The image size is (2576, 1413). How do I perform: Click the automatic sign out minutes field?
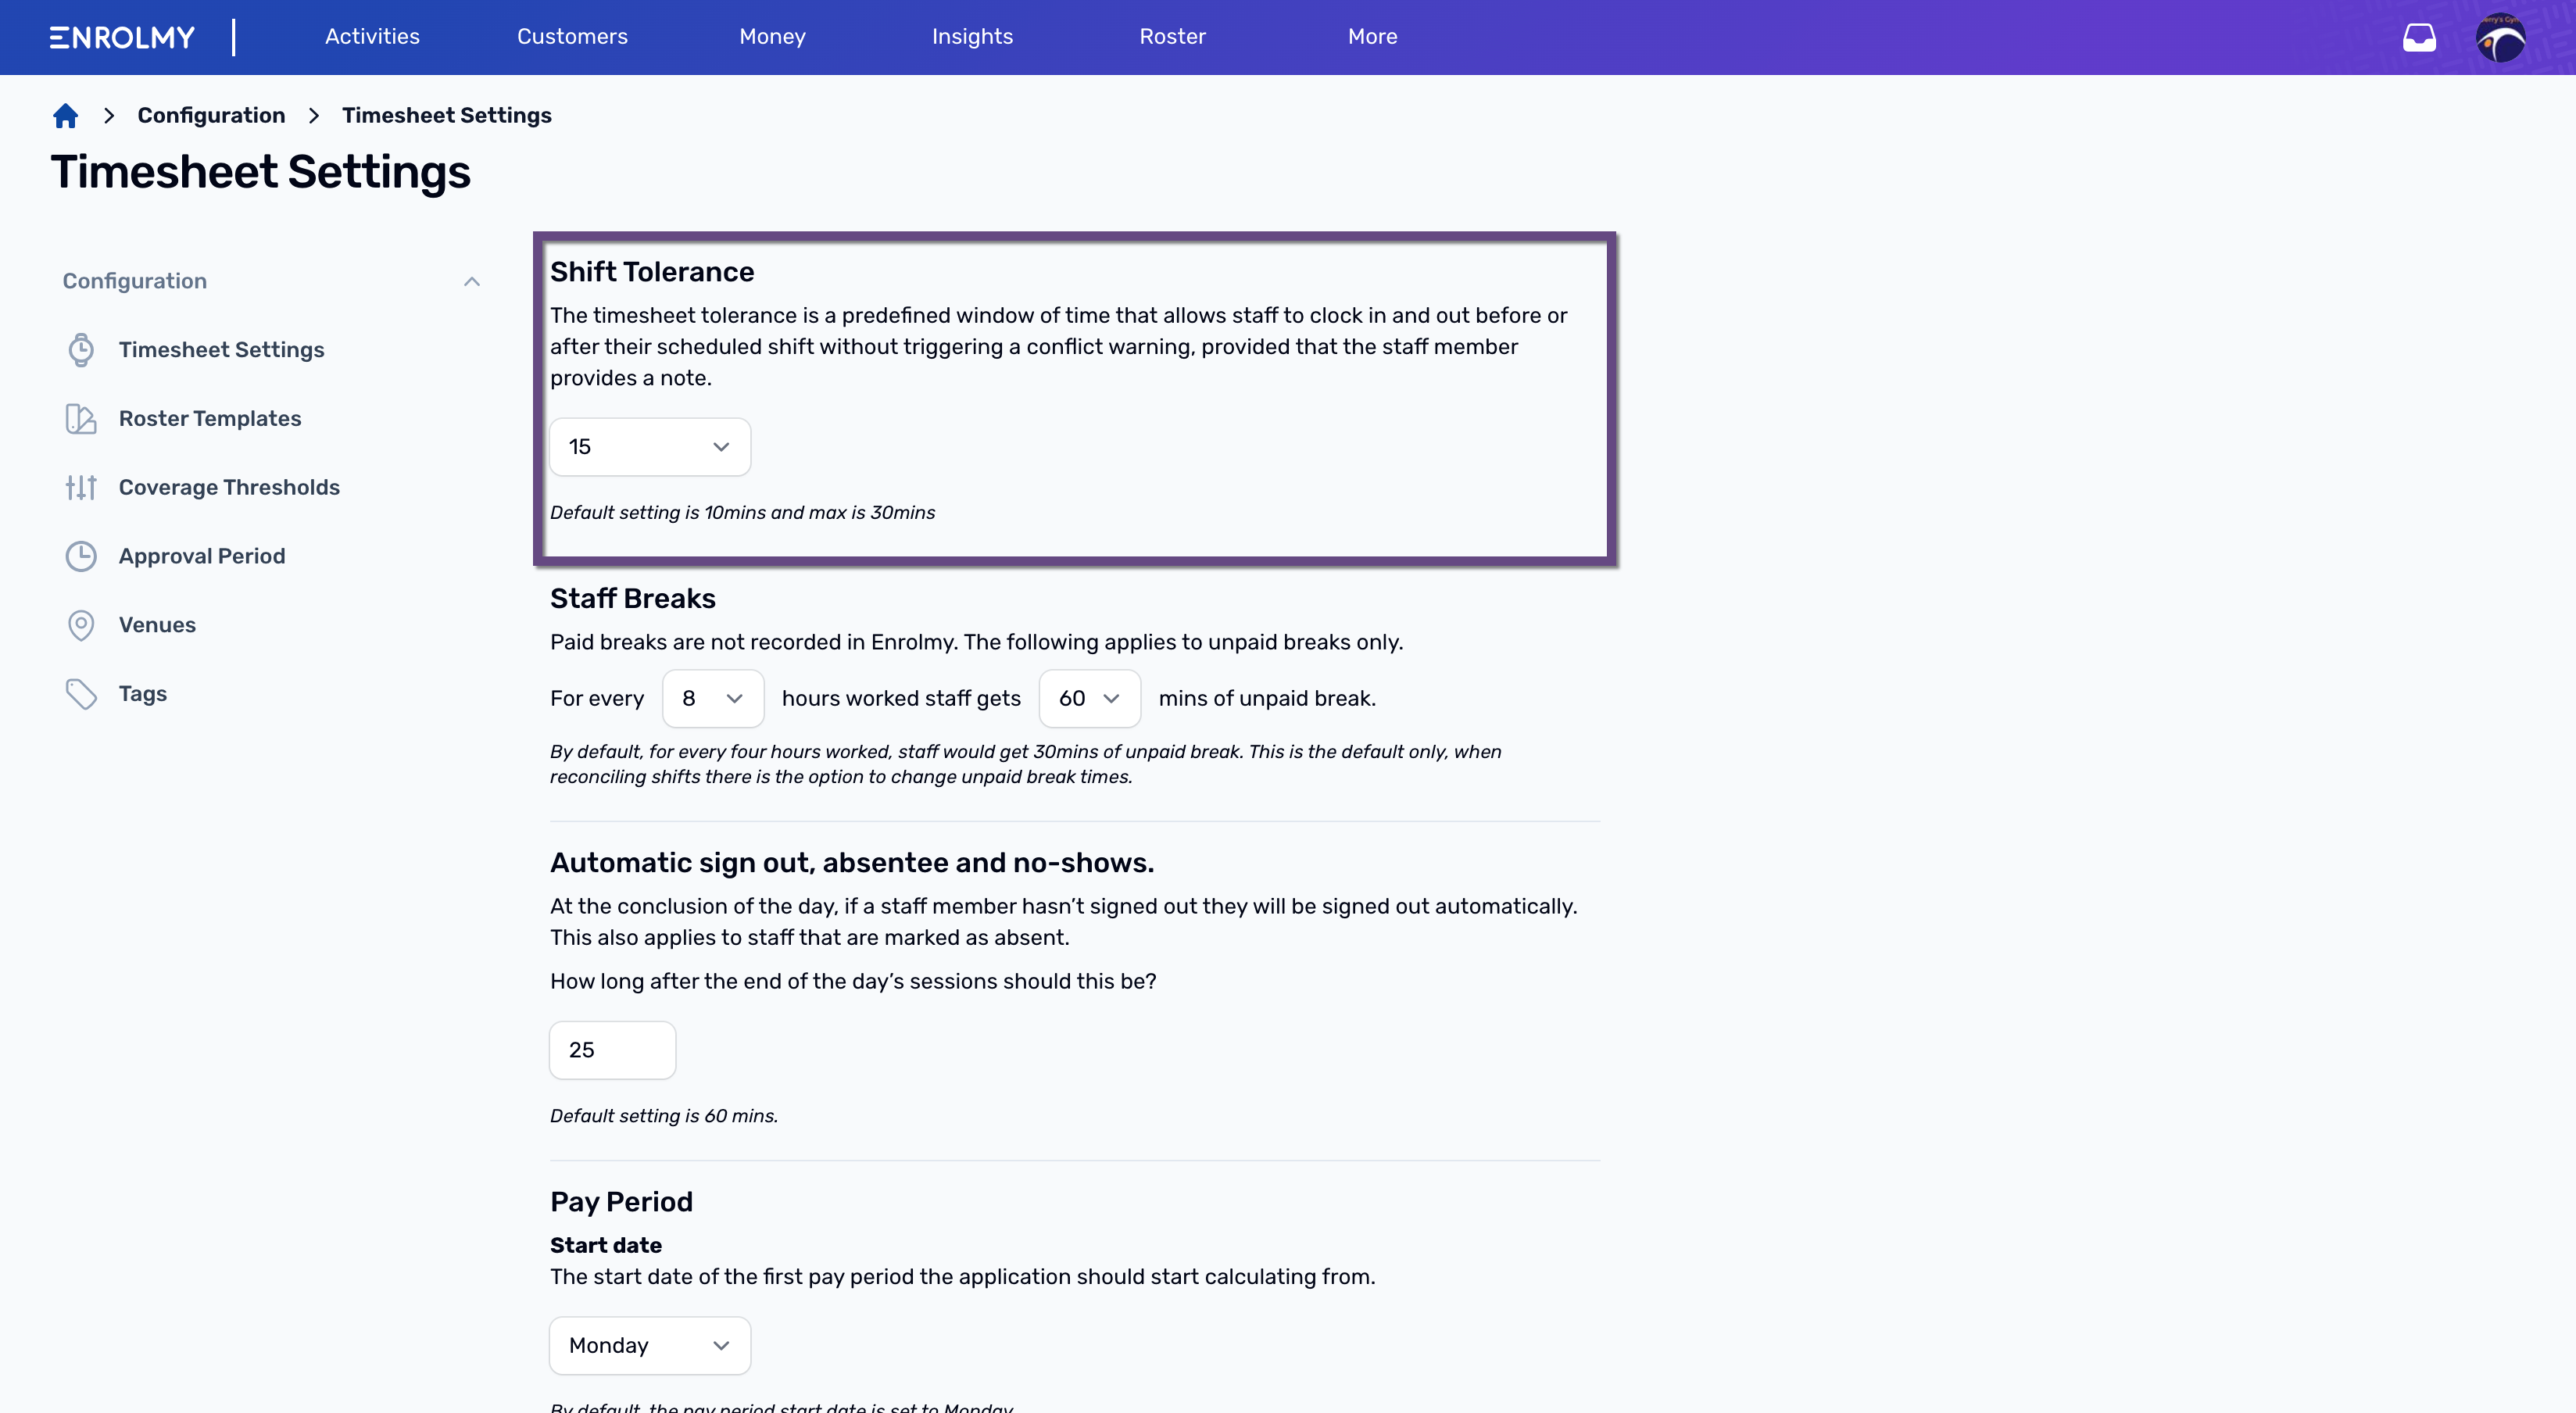point(612,1050)
